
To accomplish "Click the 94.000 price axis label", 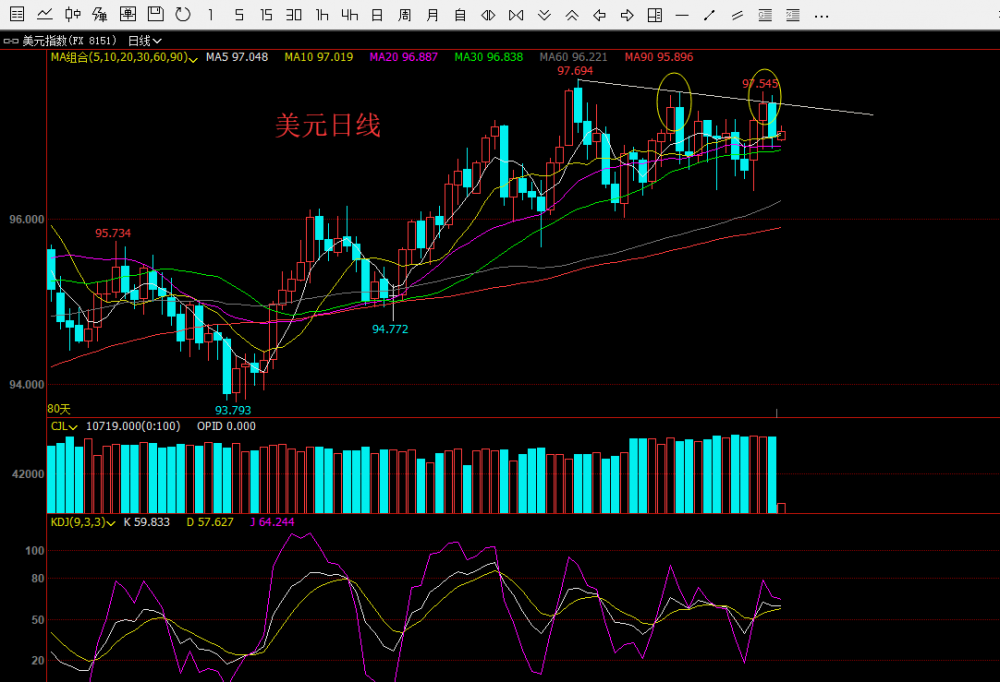I will 27,385.
